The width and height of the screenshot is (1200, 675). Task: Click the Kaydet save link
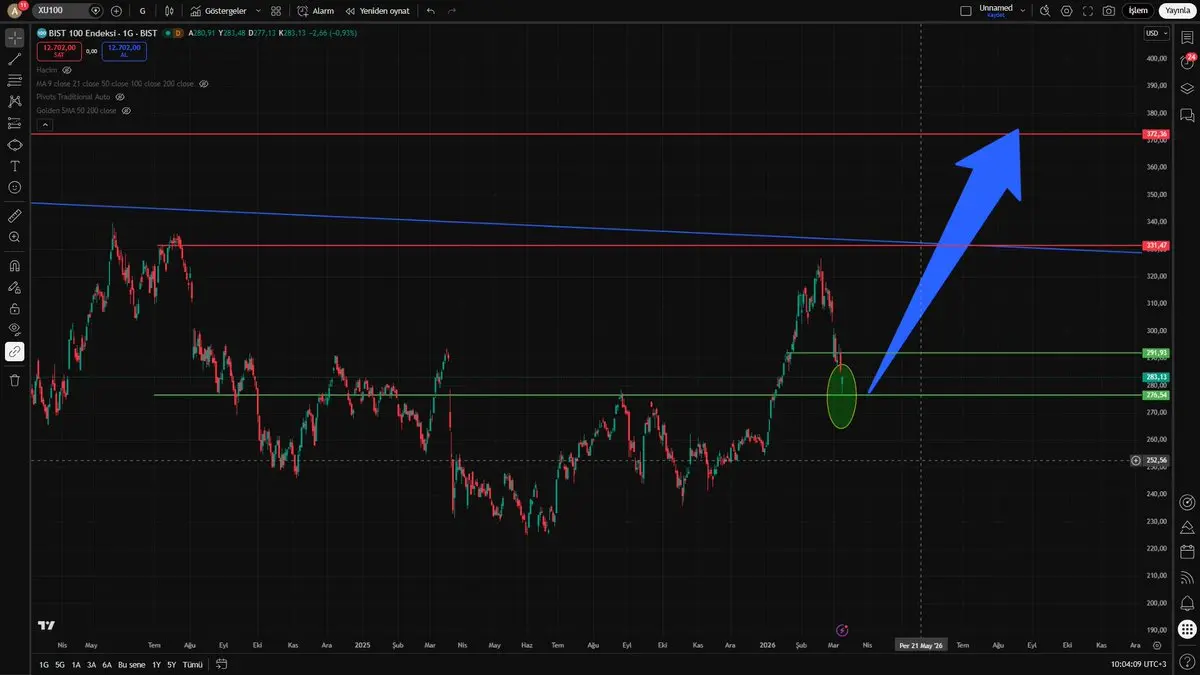click(x=995, y=15)
